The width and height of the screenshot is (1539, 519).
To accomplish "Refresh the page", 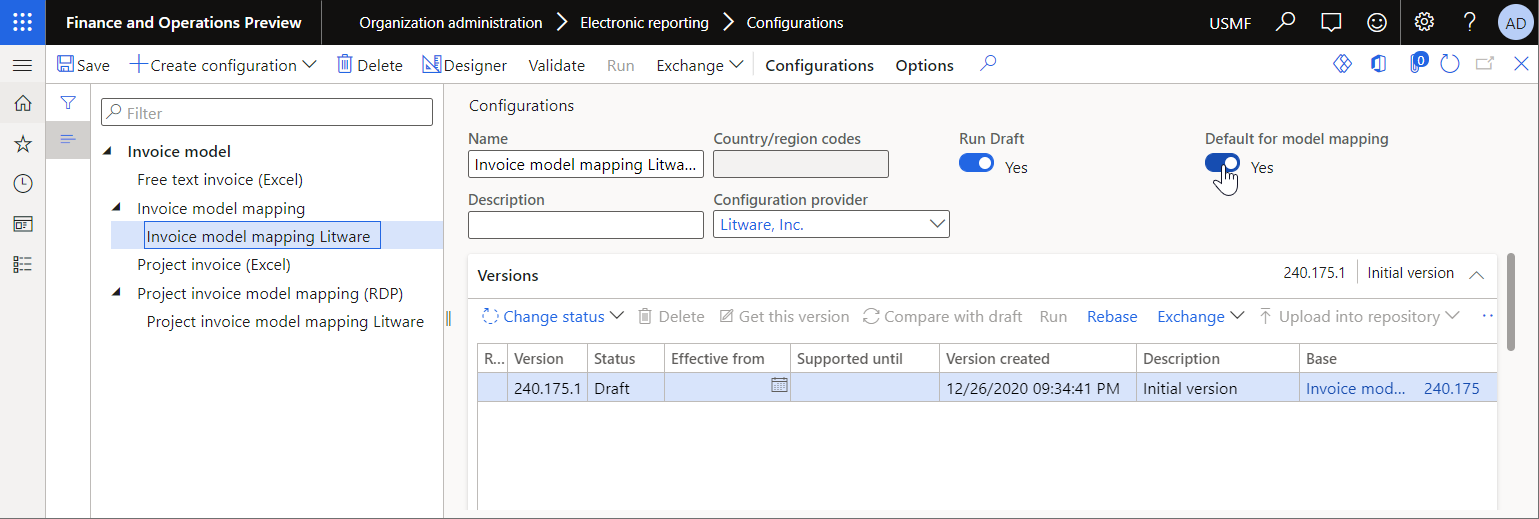I will tap(1450, 64).
